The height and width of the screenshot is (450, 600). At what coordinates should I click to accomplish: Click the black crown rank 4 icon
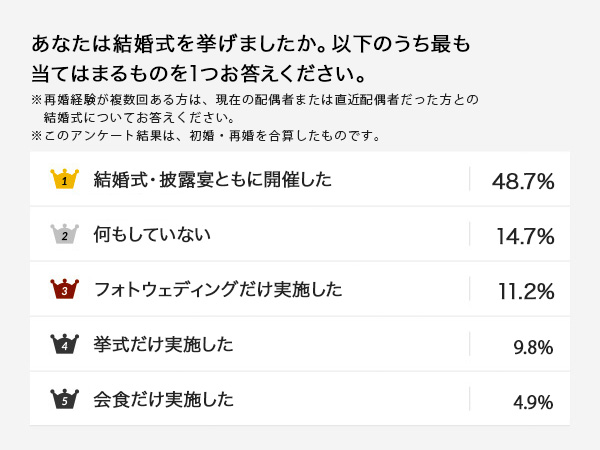click(x=64, y=345)
